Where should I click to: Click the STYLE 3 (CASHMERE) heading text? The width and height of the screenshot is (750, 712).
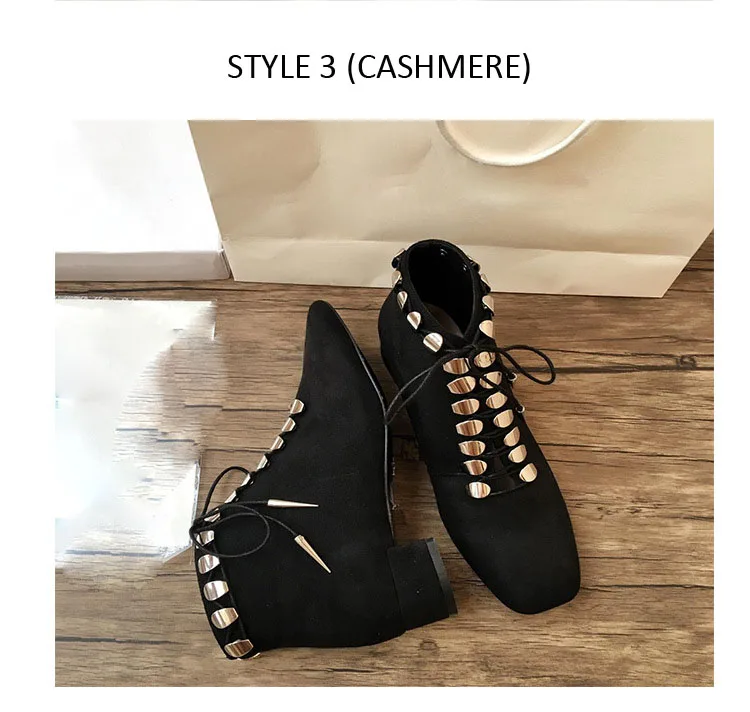coord(378,67)
